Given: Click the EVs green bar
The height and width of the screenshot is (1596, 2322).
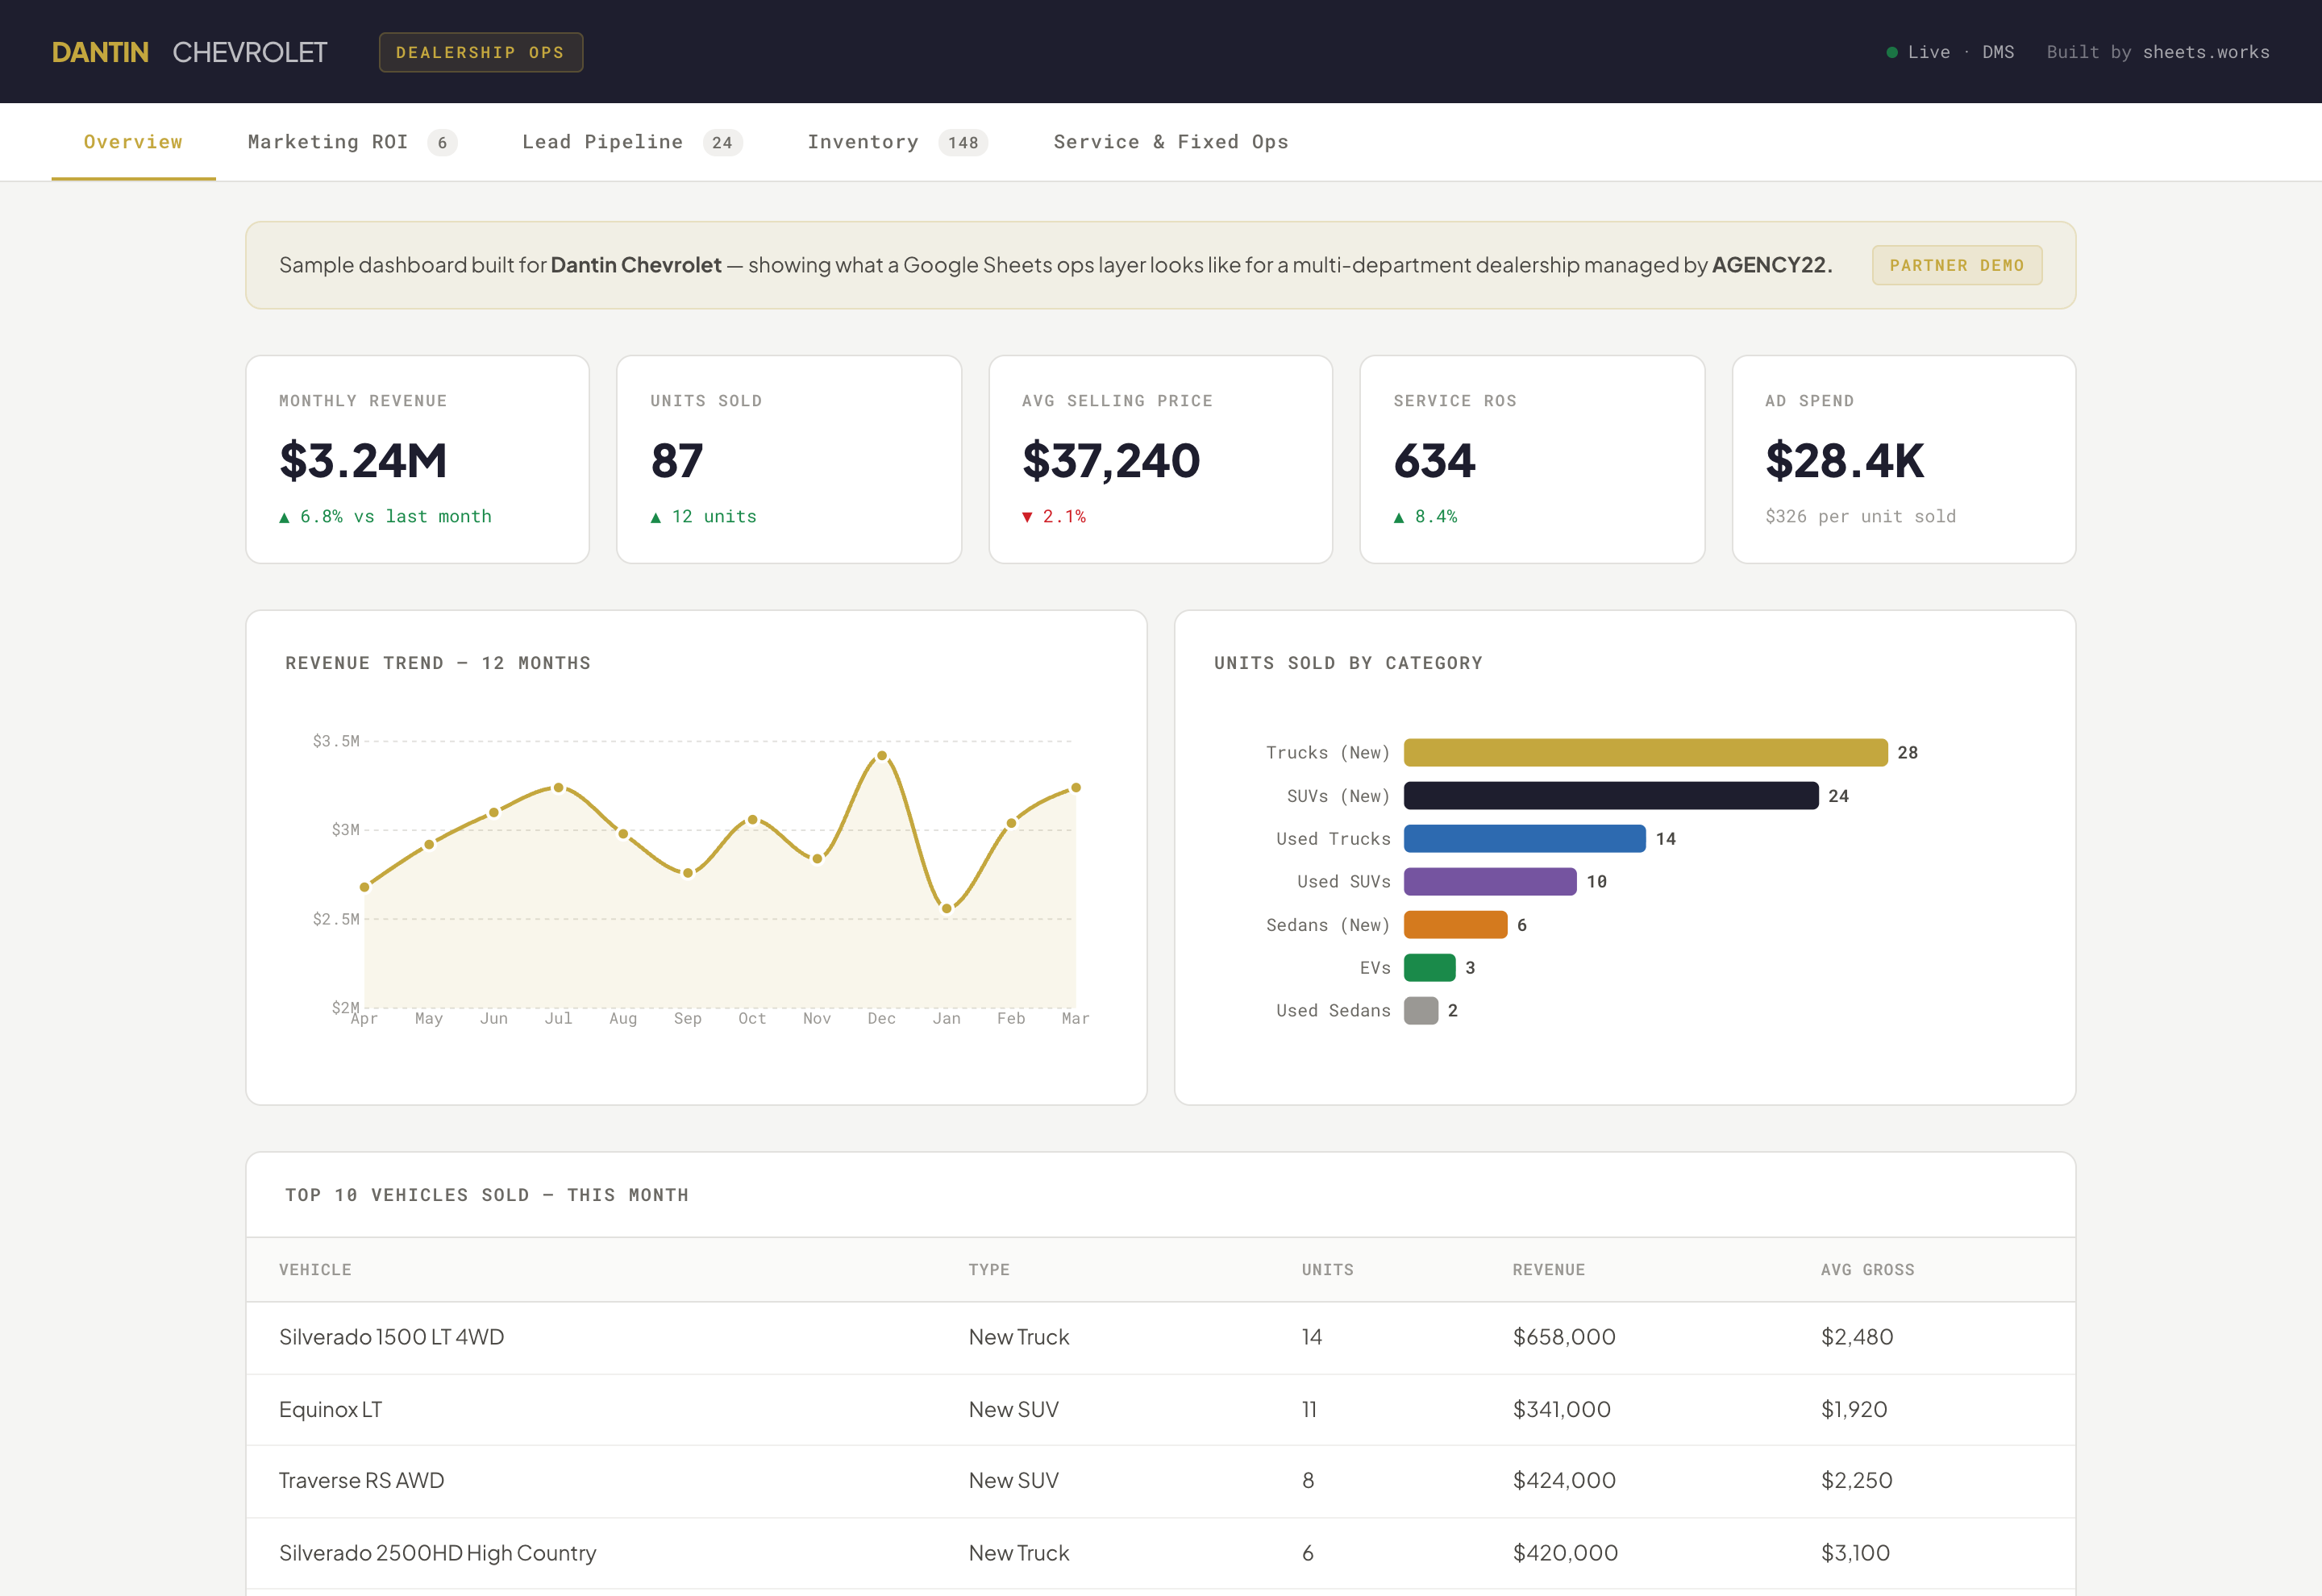Looking at the screenshot, I should coord(1429,968).
